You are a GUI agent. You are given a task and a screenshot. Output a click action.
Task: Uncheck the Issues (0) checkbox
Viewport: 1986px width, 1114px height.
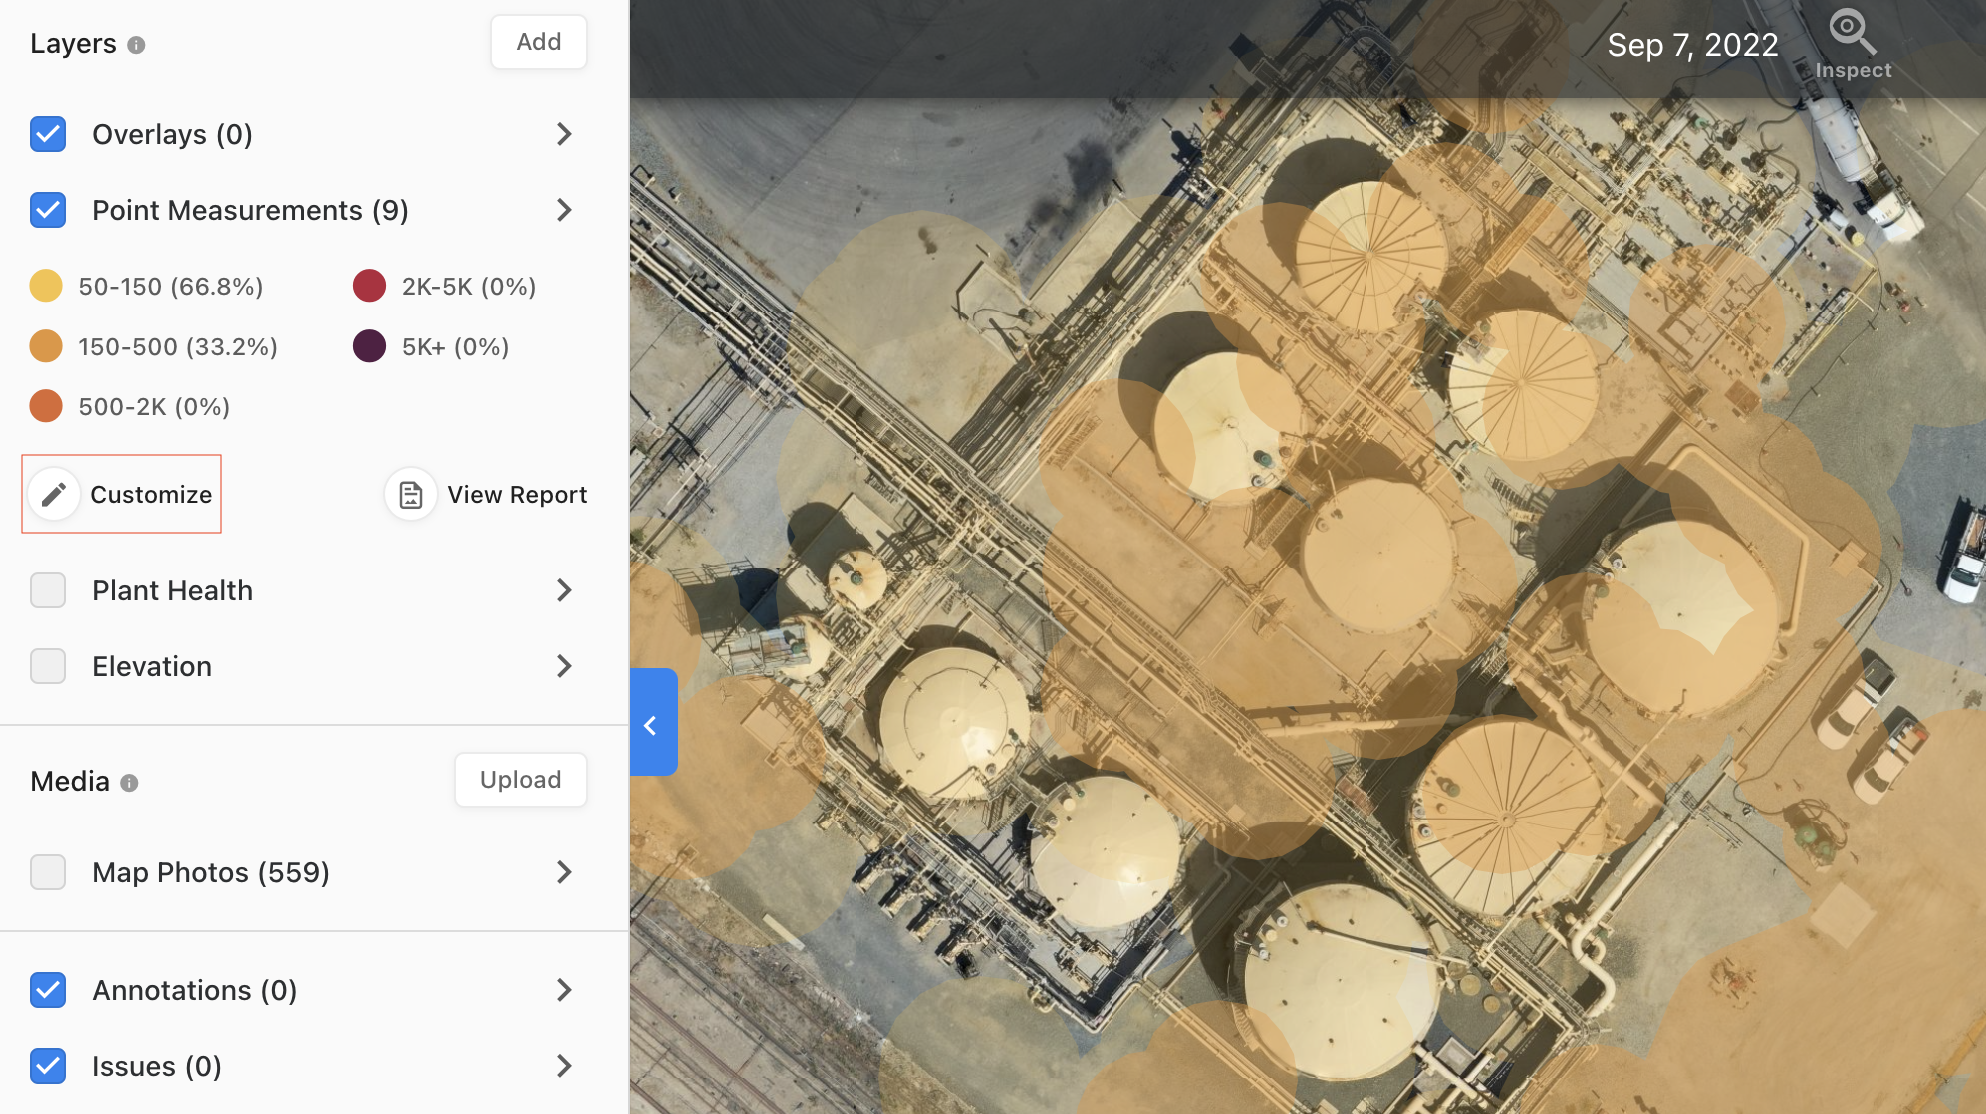coord(48,1066)
